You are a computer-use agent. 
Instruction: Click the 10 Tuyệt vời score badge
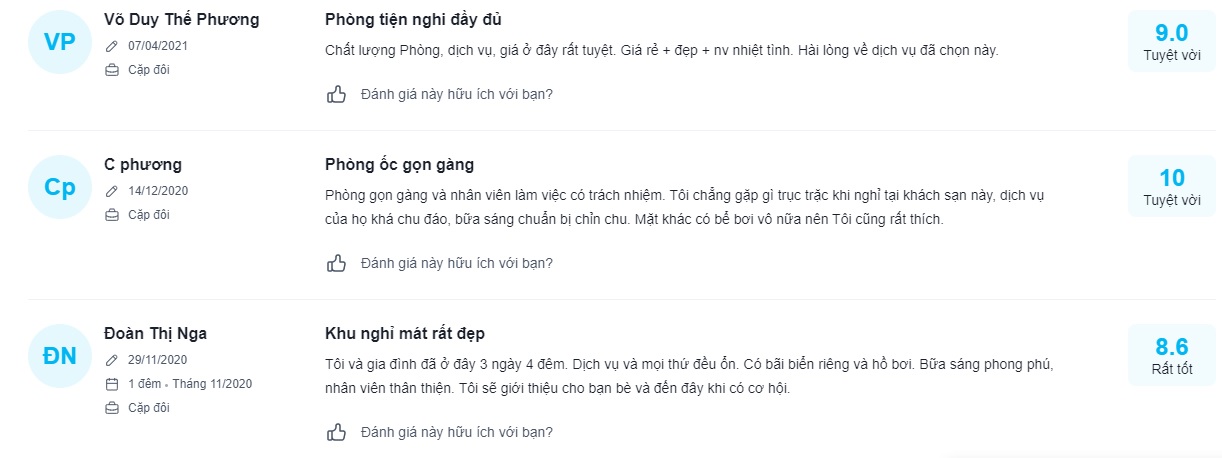pyautogui.click(x=1171, y=187)
